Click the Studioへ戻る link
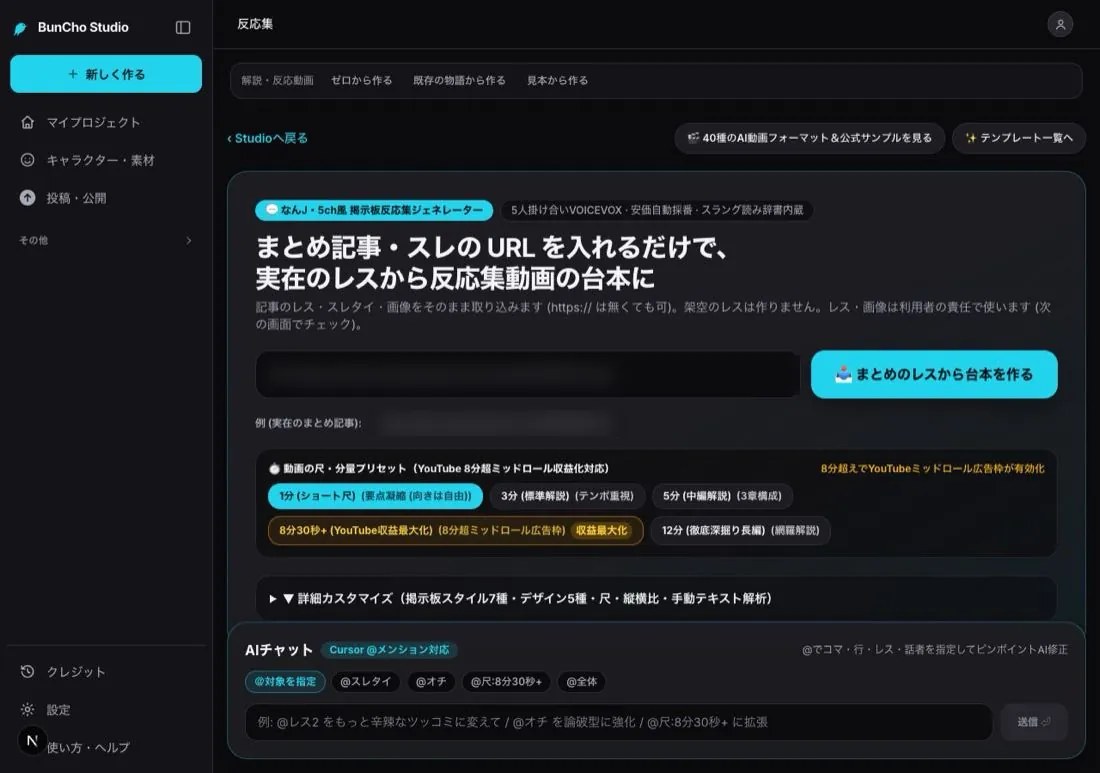This screenshot has width=1100, height=773. (267, 138)
